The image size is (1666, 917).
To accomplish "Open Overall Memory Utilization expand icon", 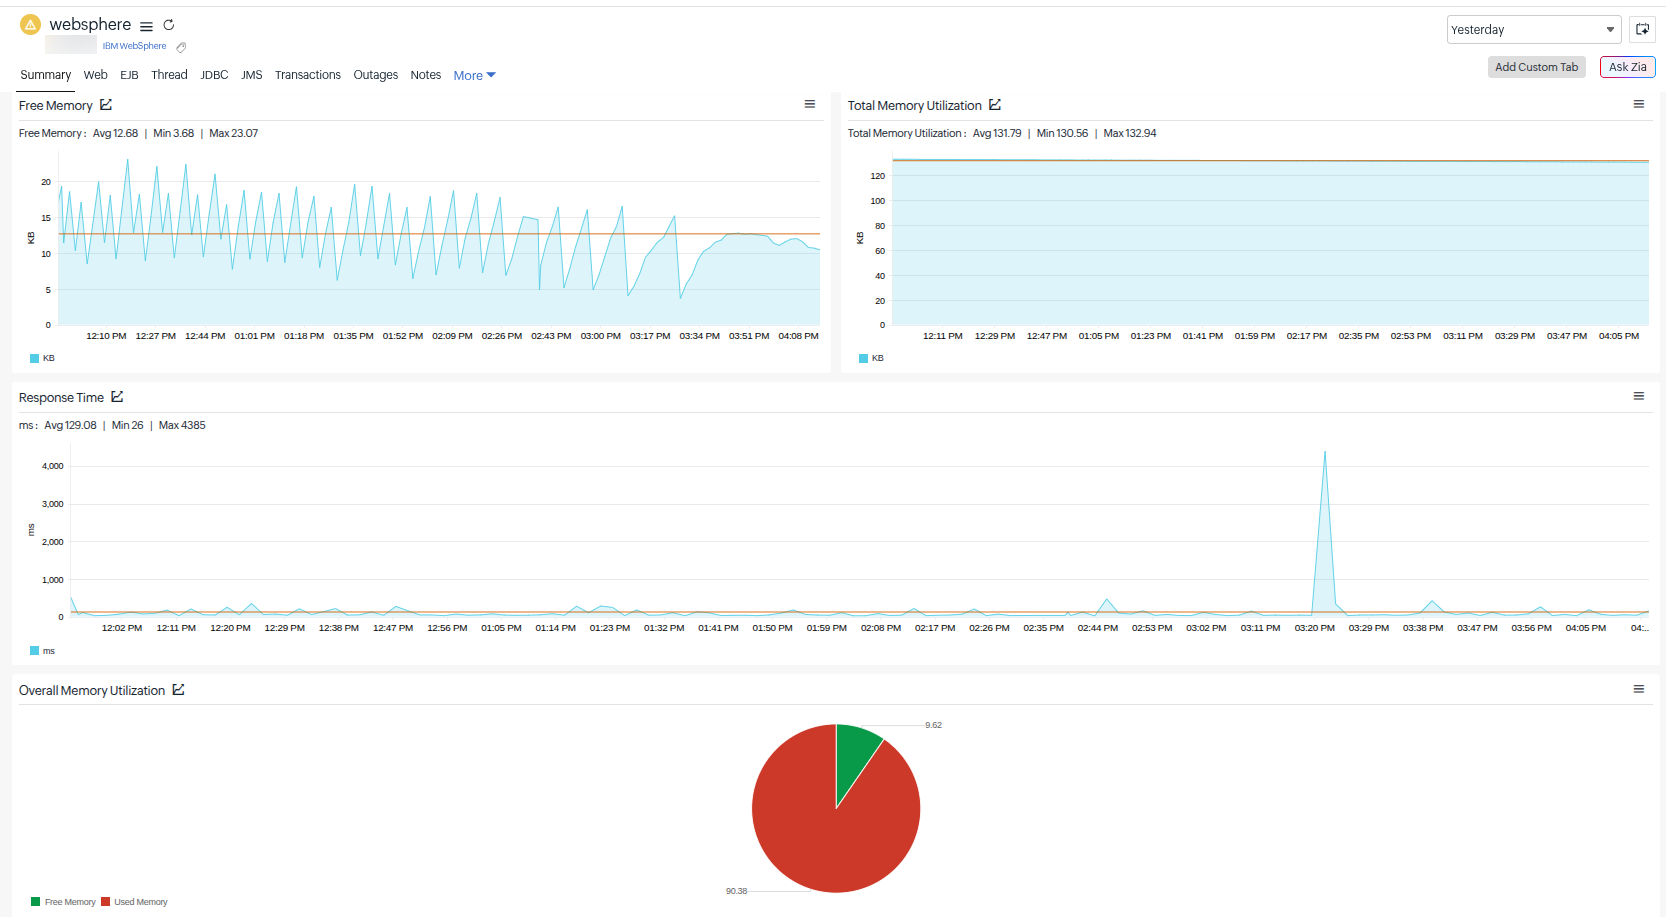I will [178, 690].
